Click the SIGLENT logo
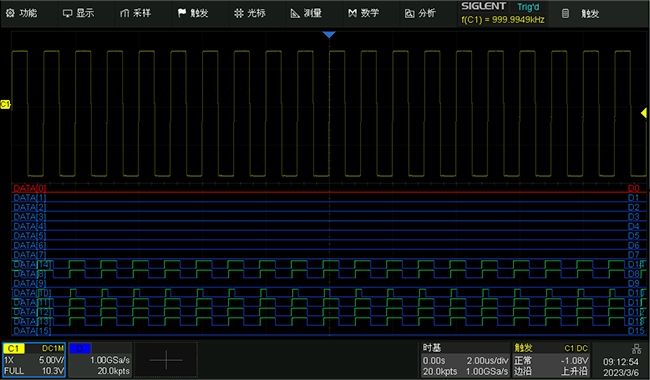This screenshot has height=380, width=650. (483, 6)
